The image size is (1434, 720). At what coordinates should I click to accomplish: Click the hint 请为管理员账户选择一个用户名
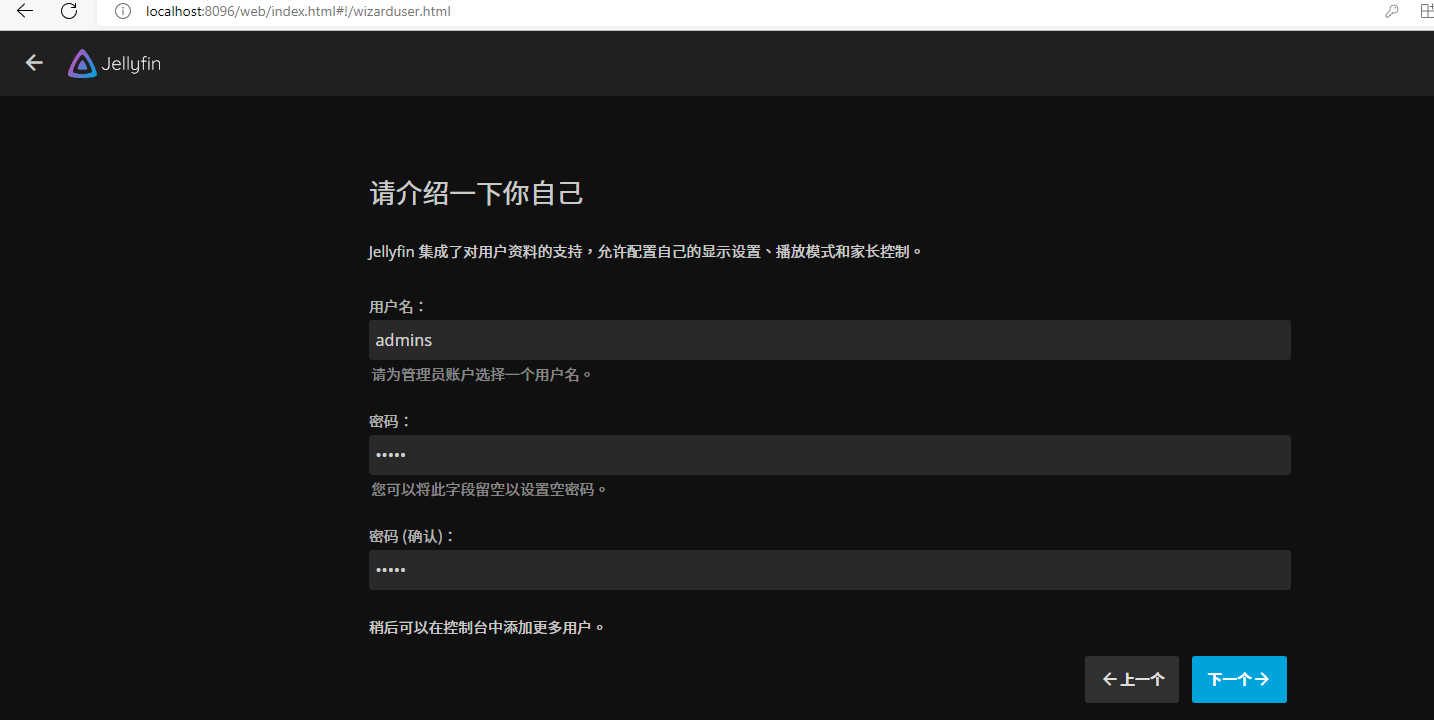click(x=482, y=375)
